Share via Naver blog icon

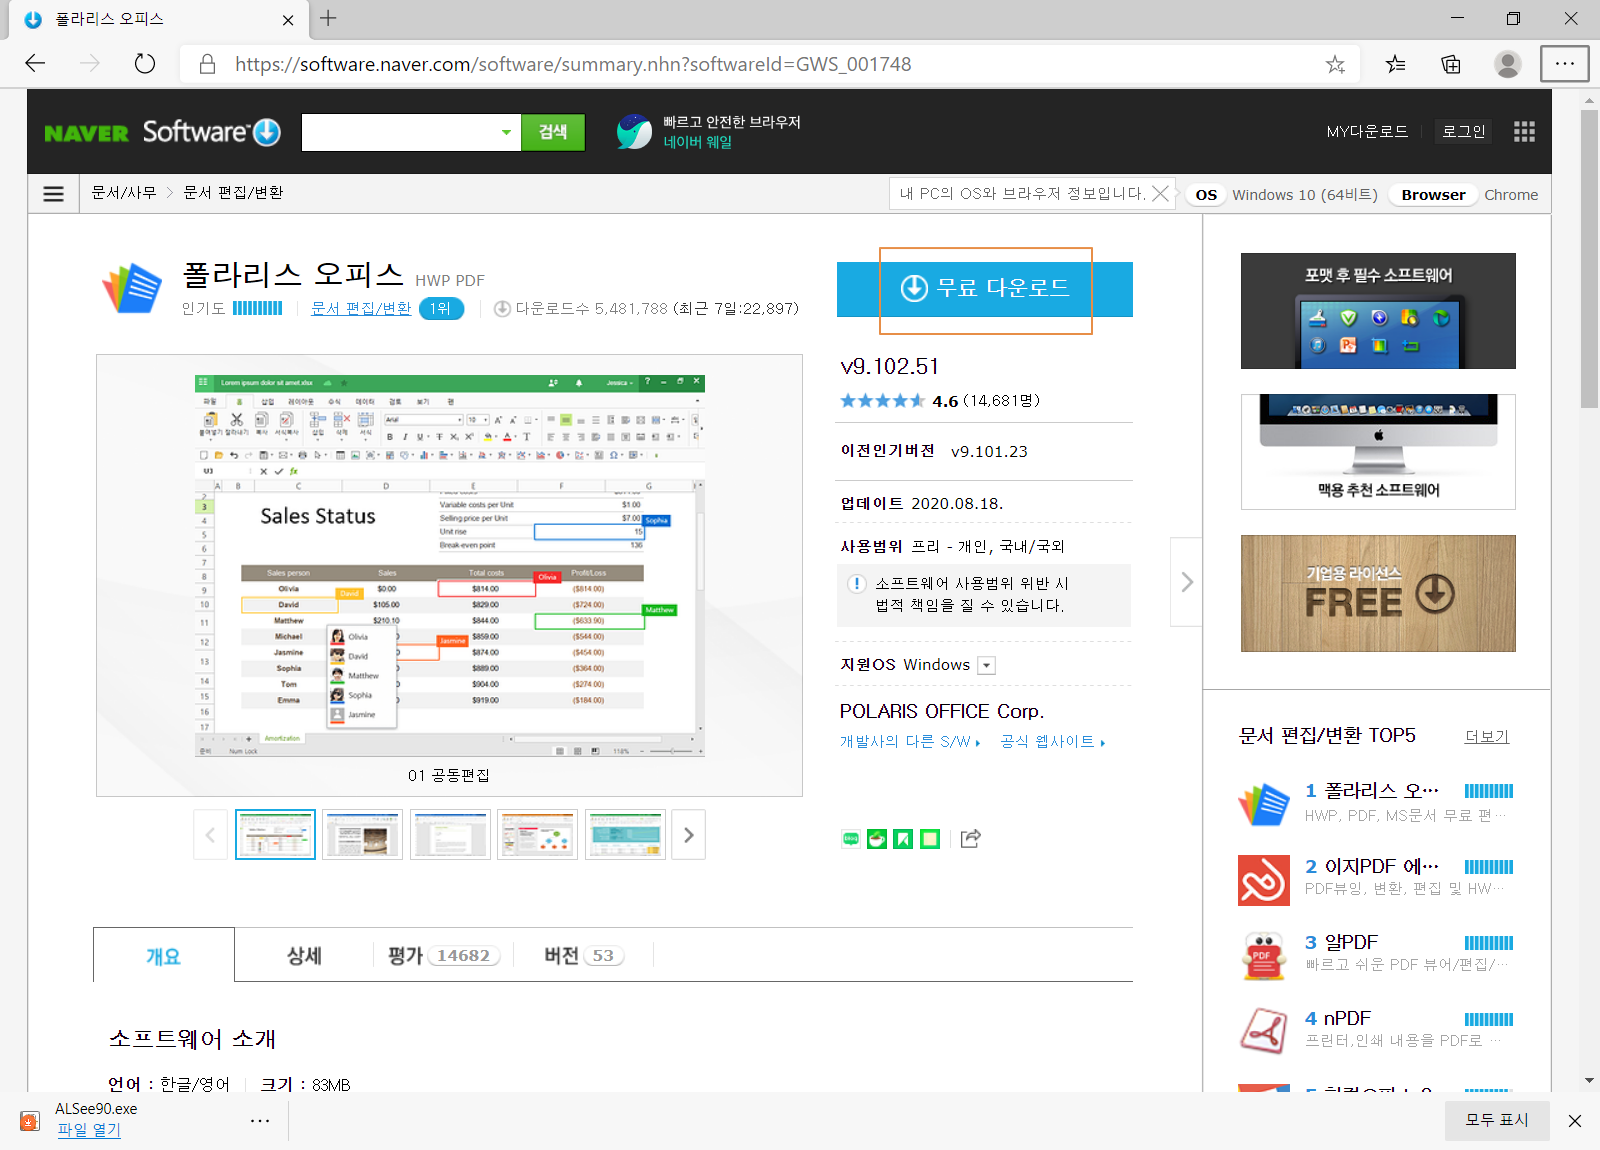point(850,839)
